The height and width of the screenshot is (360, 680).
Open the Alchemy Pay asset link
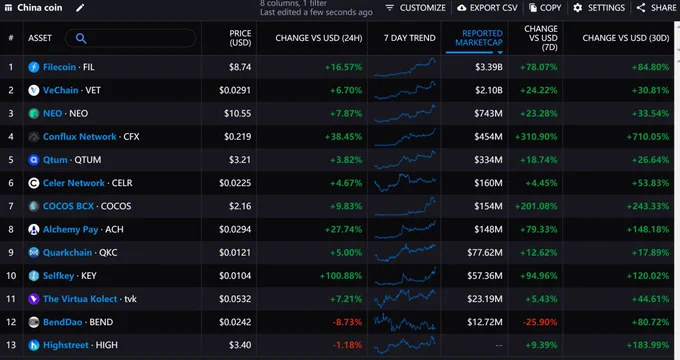(70, 229)
